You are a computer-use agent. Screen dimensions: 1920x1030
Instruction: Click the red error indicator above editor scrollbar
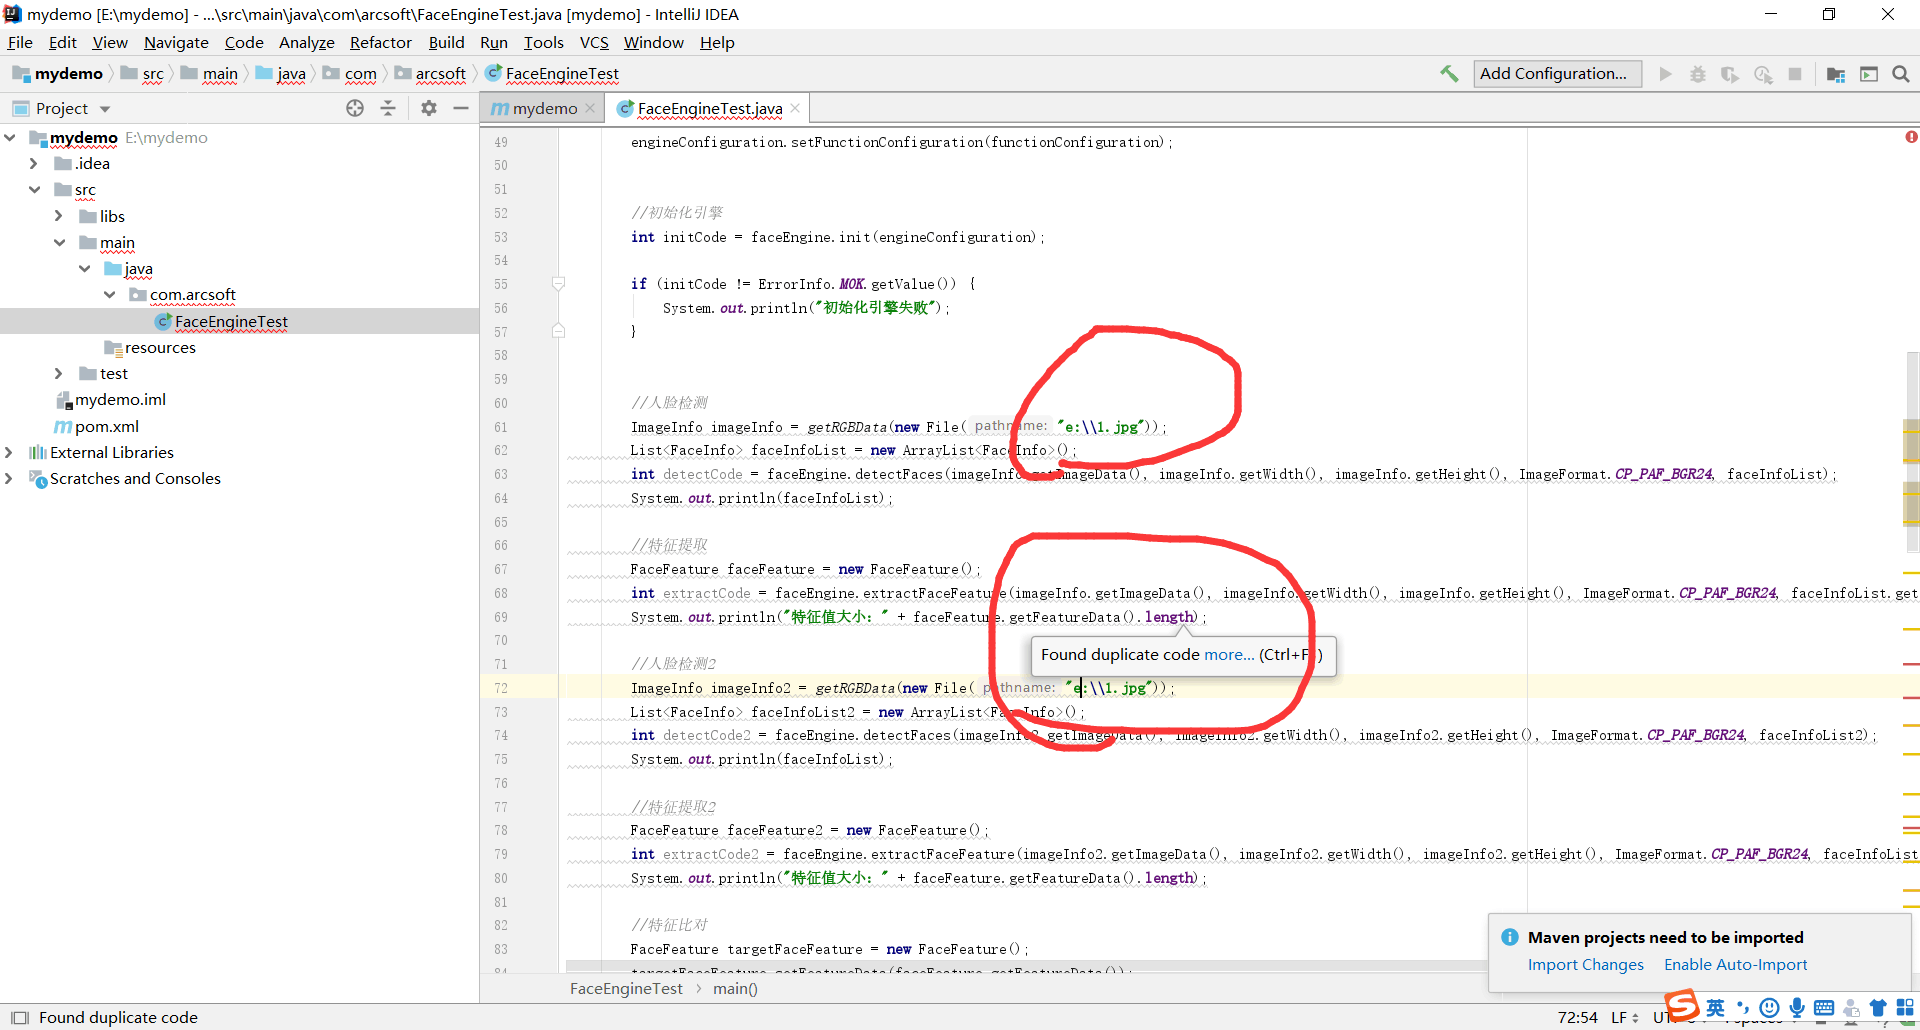(1912, 137)
